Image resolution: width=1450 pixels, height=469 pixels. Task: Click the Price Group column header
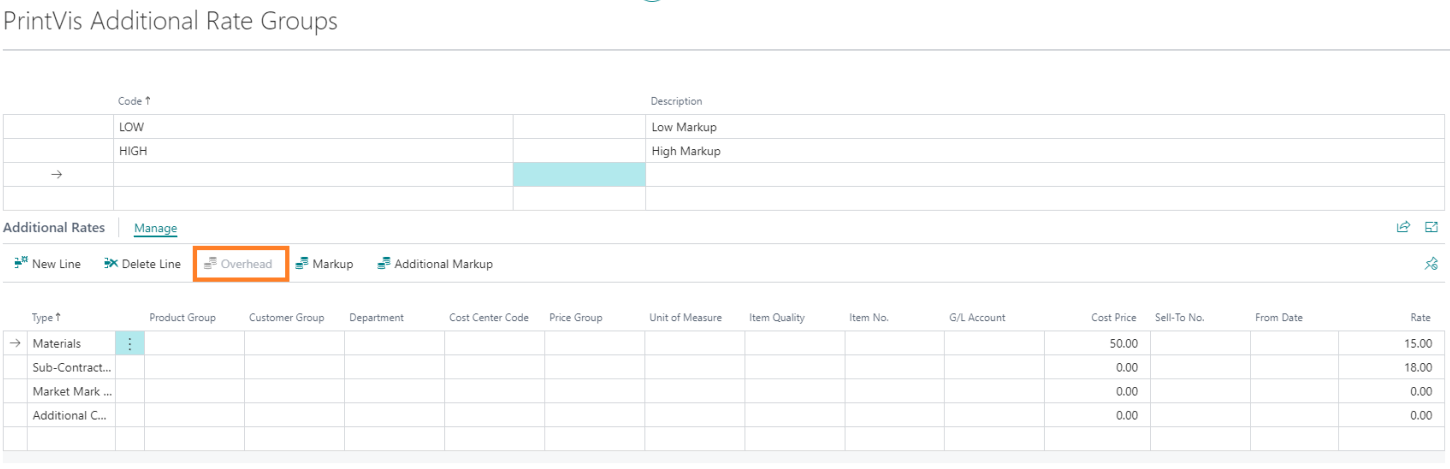click(x=575, y=318)
